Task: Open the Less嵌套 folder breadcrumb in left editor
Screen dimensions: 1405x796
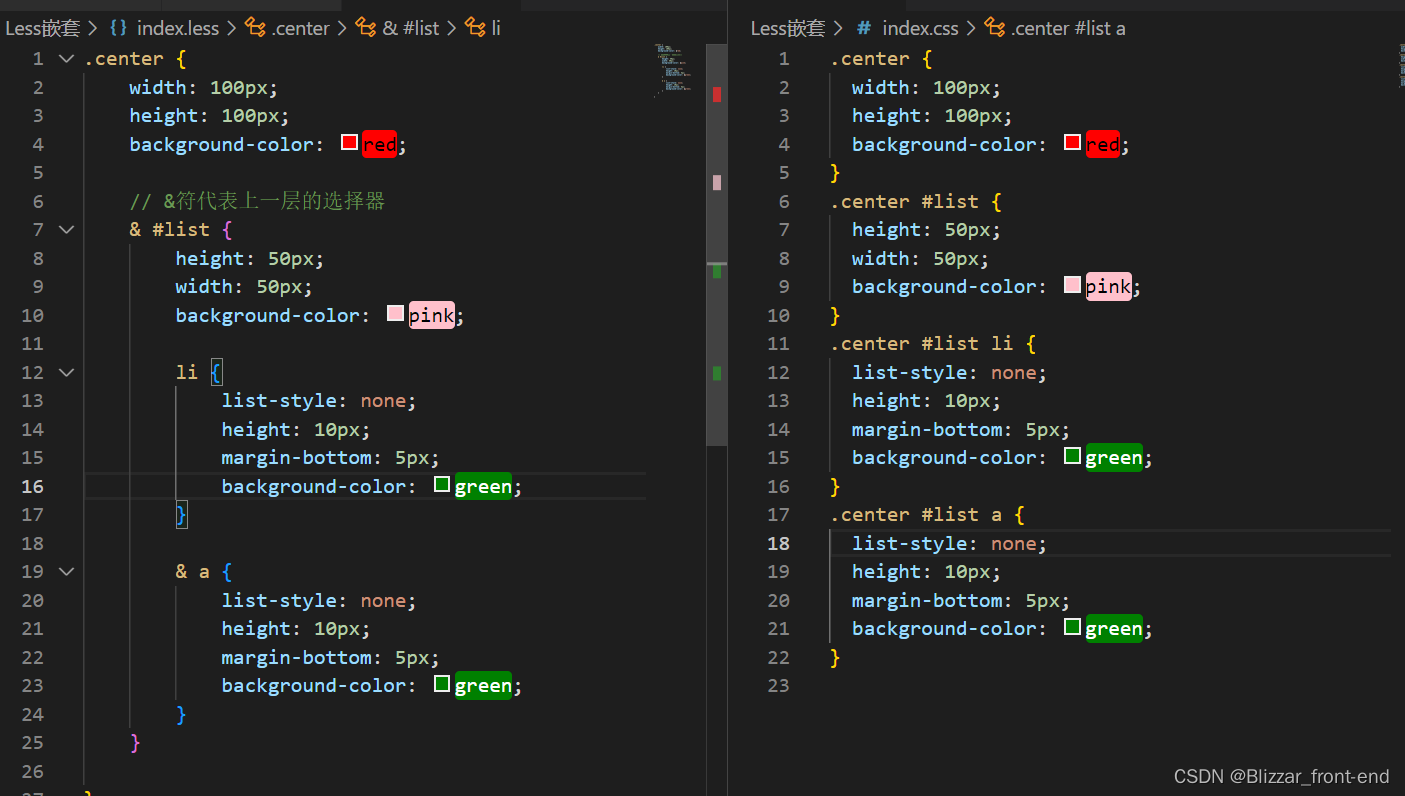Action: pos(43,28)
